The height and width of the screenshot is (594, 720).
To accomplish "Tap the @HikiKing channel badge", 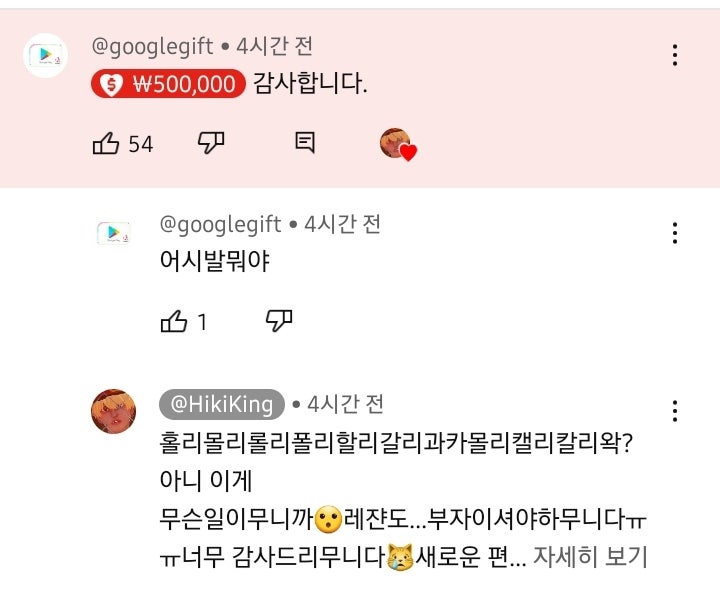I will pos(222,404).
